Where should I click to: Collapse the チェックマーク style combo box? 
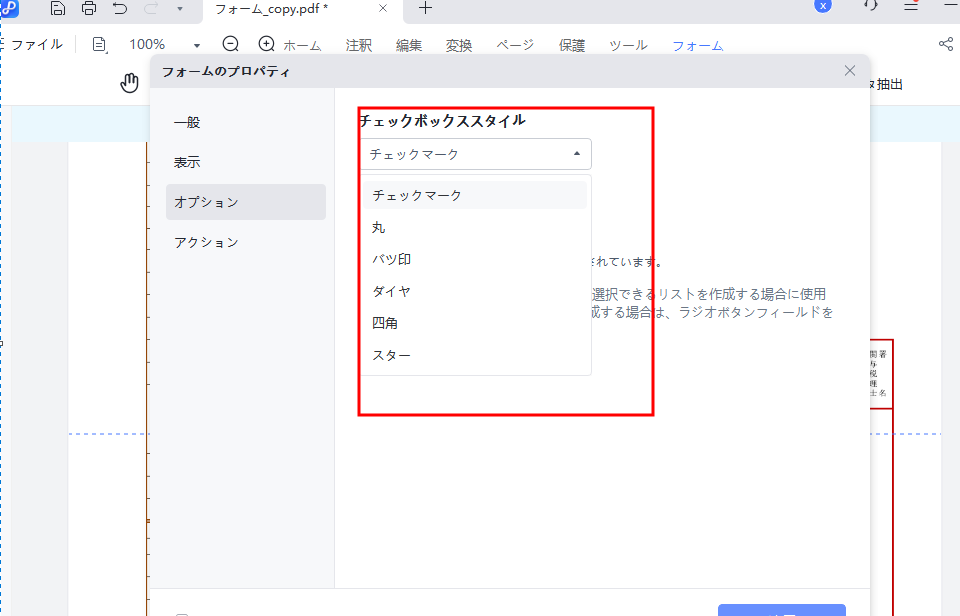[x=475, y=154]
